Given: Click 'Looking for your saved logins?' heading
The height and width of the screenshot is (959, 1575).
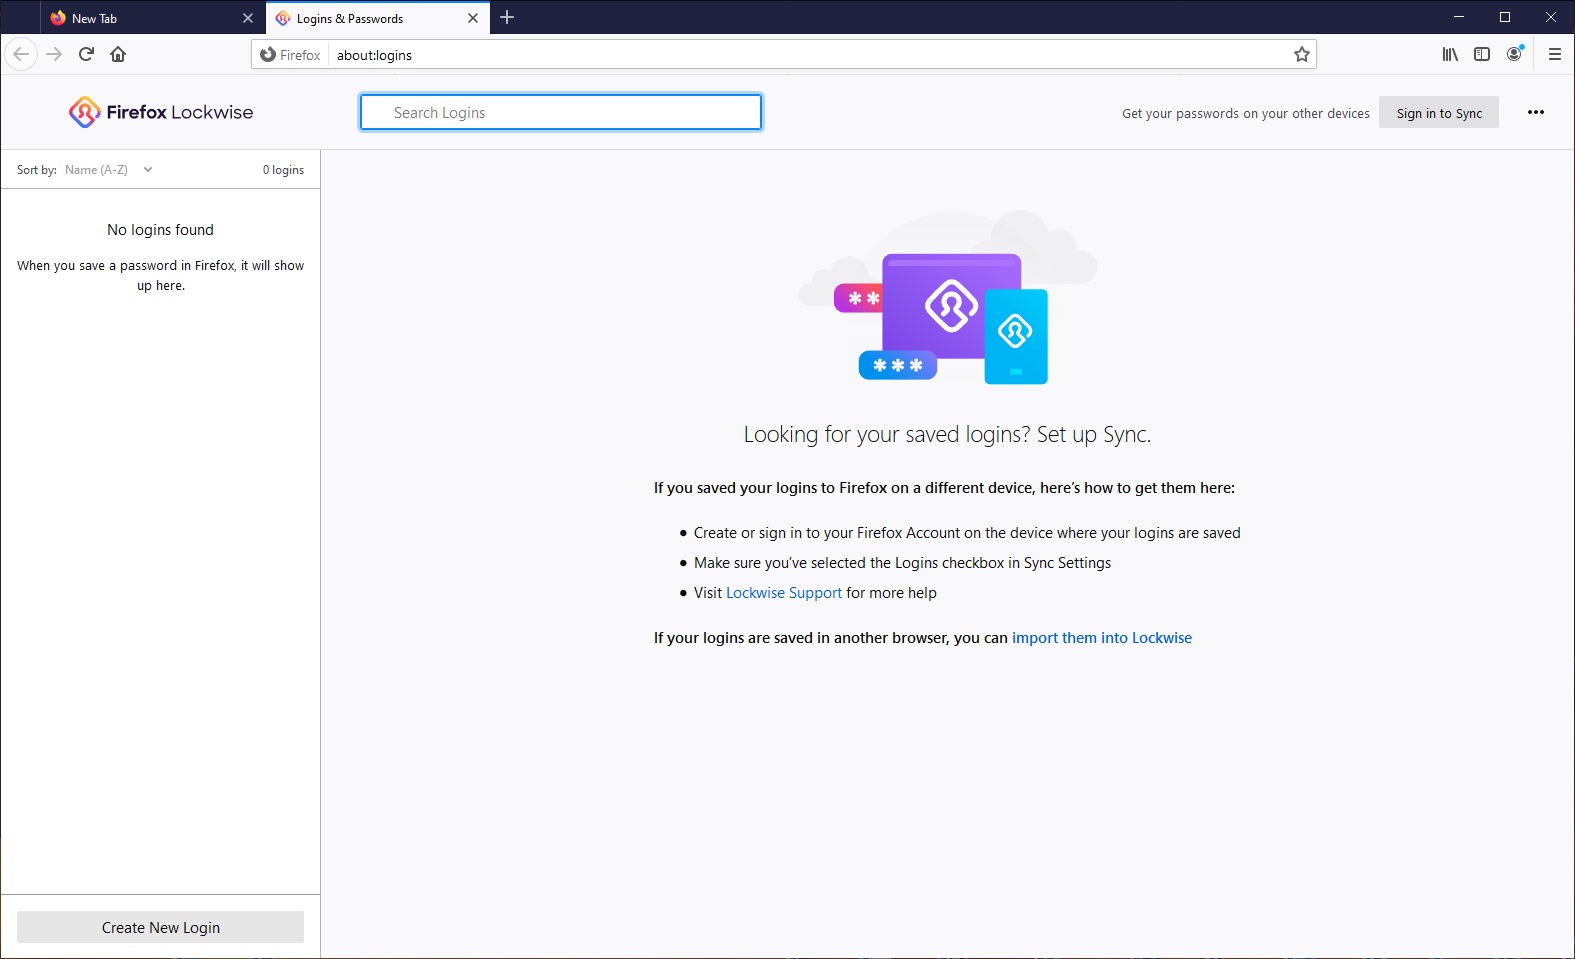Looking at the screenshot, I should point(947,434).
